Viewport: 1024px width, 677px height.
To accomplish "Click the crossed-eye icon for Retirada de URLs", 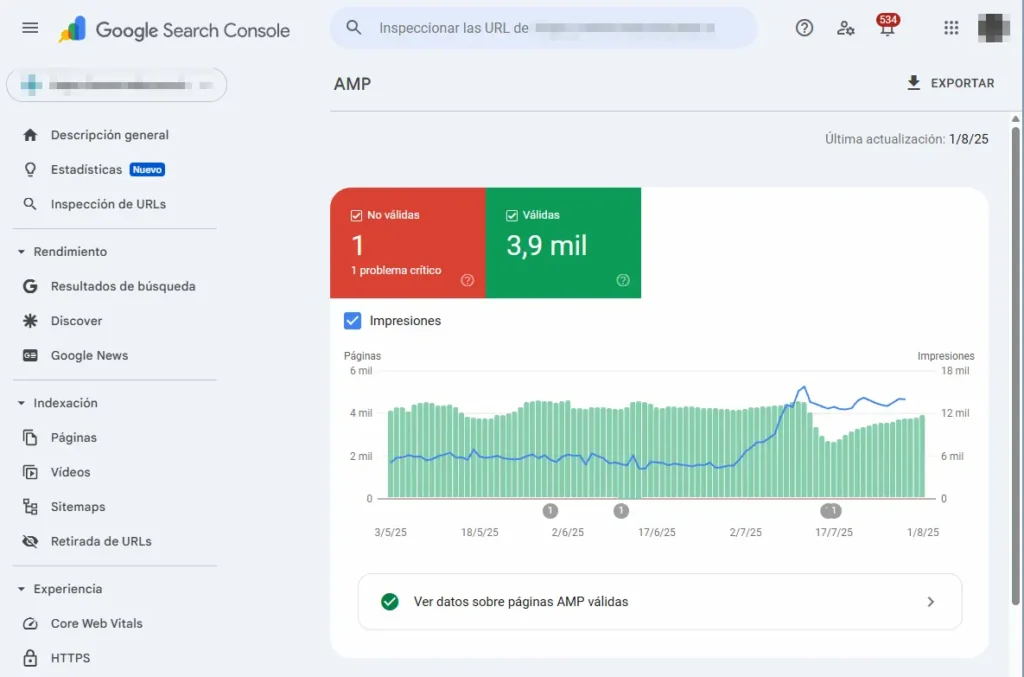I will [x=30, y=541].
